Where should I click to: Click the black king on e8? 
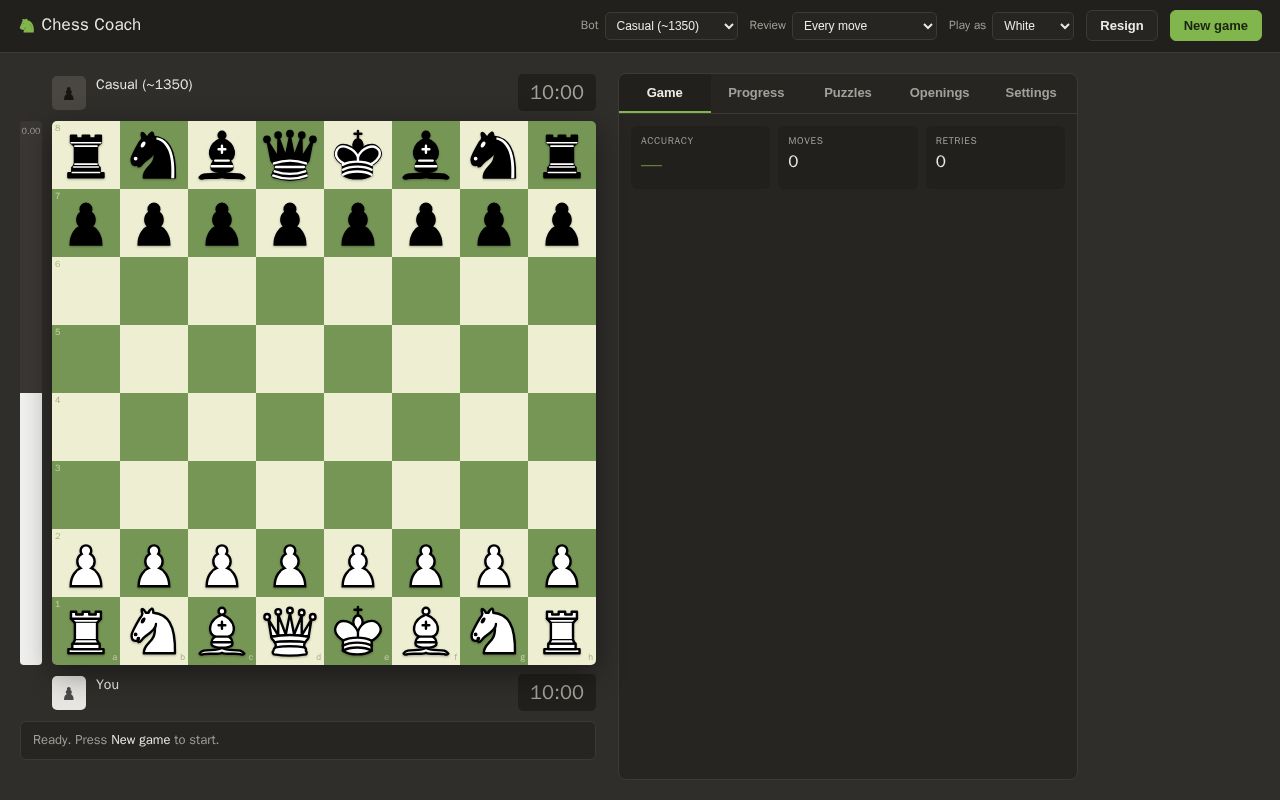point(358,155)
